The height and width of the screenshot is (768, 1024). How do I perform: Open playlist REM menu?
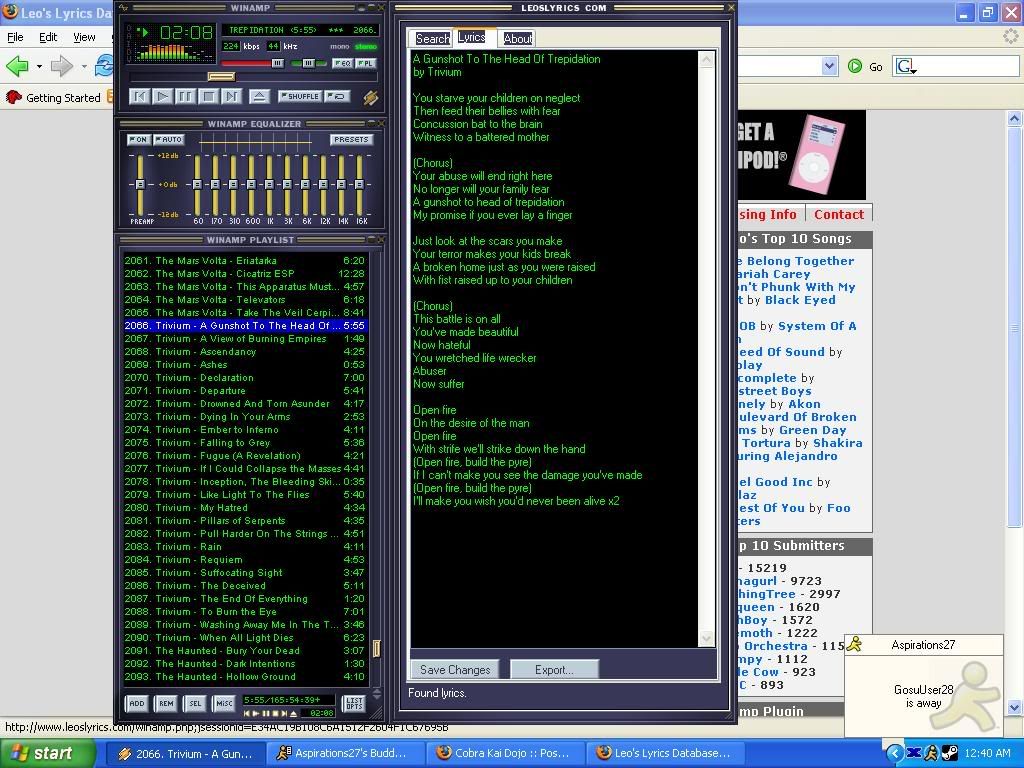(x=166, y=703)
